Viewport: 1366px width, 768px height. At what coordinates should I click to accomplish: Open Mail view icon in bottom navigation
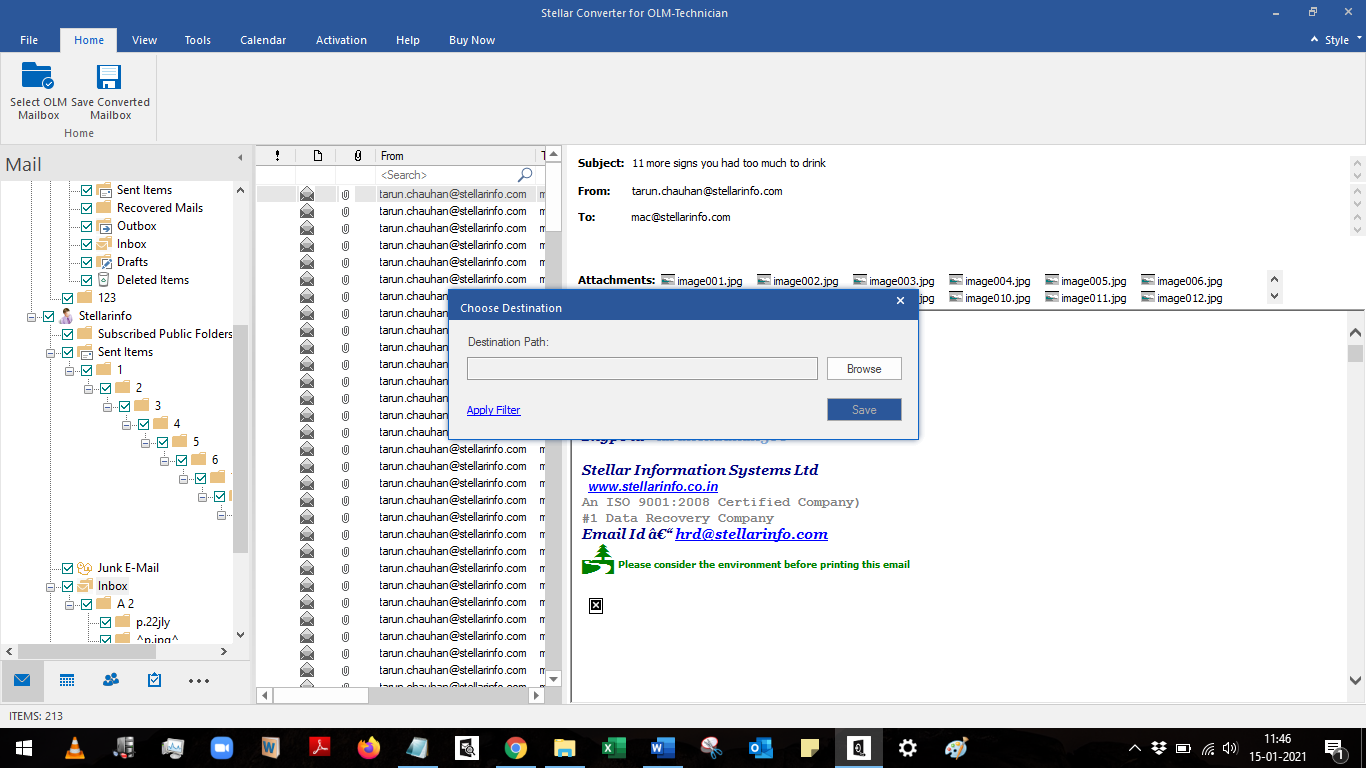[x=22, y=680]
